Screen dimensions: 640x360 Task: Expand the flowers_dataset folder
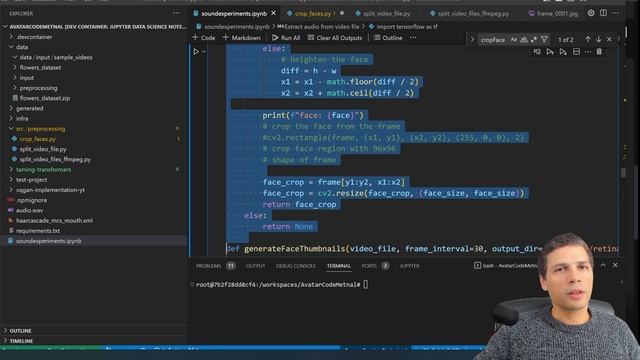click(94, 67)
